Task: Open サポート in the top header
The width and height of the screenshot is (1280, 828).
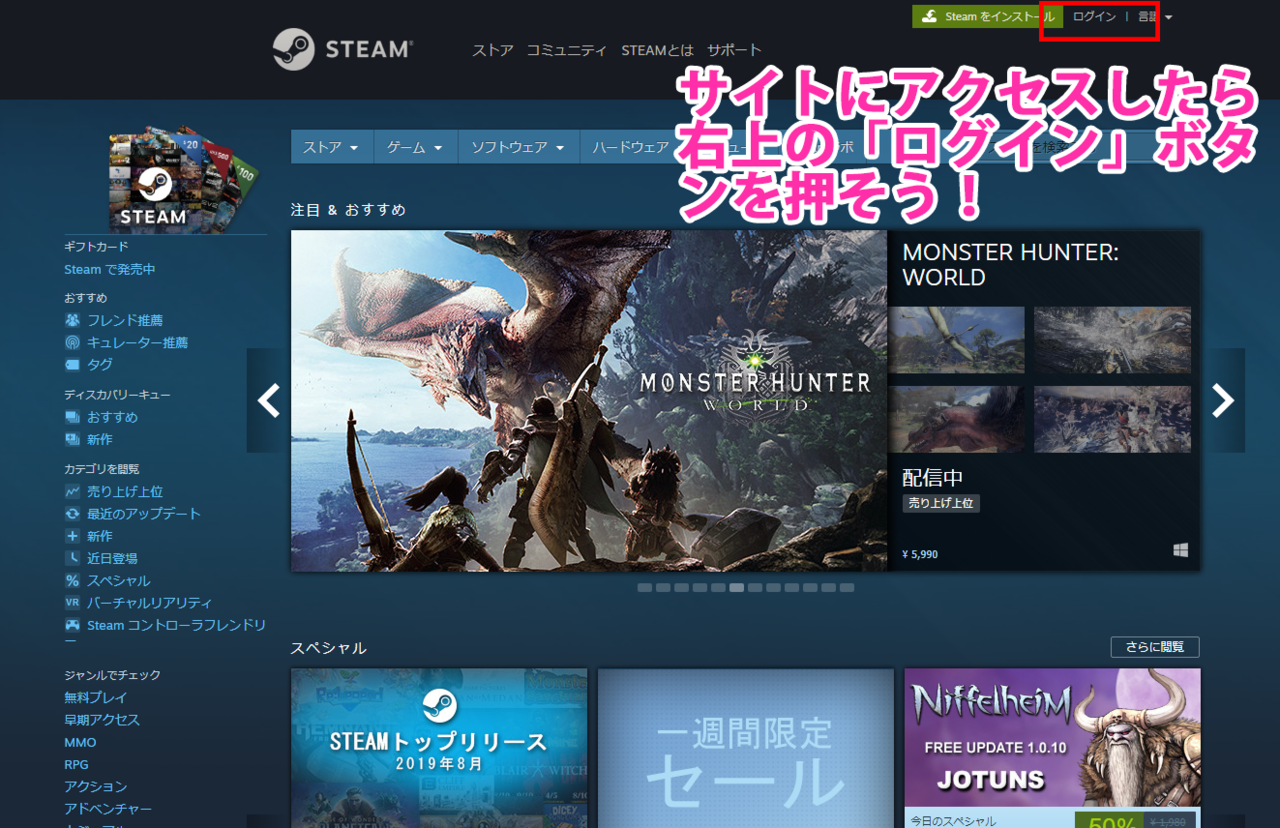Action: [x=734, y=50]
